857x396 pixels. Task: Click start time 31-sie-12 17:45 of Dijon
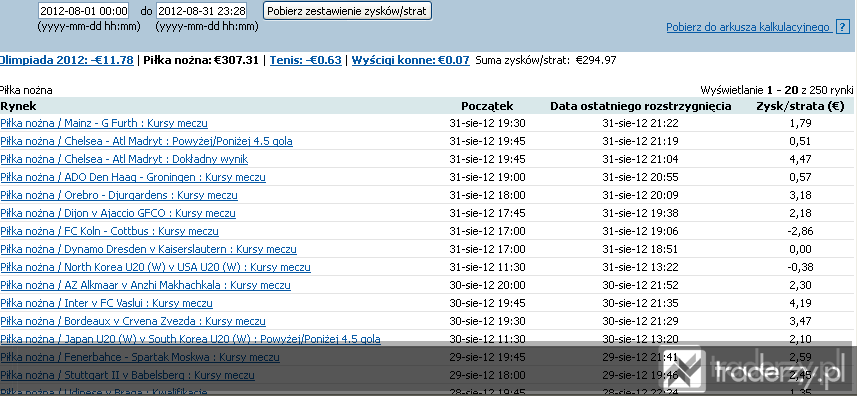point(488,214)
